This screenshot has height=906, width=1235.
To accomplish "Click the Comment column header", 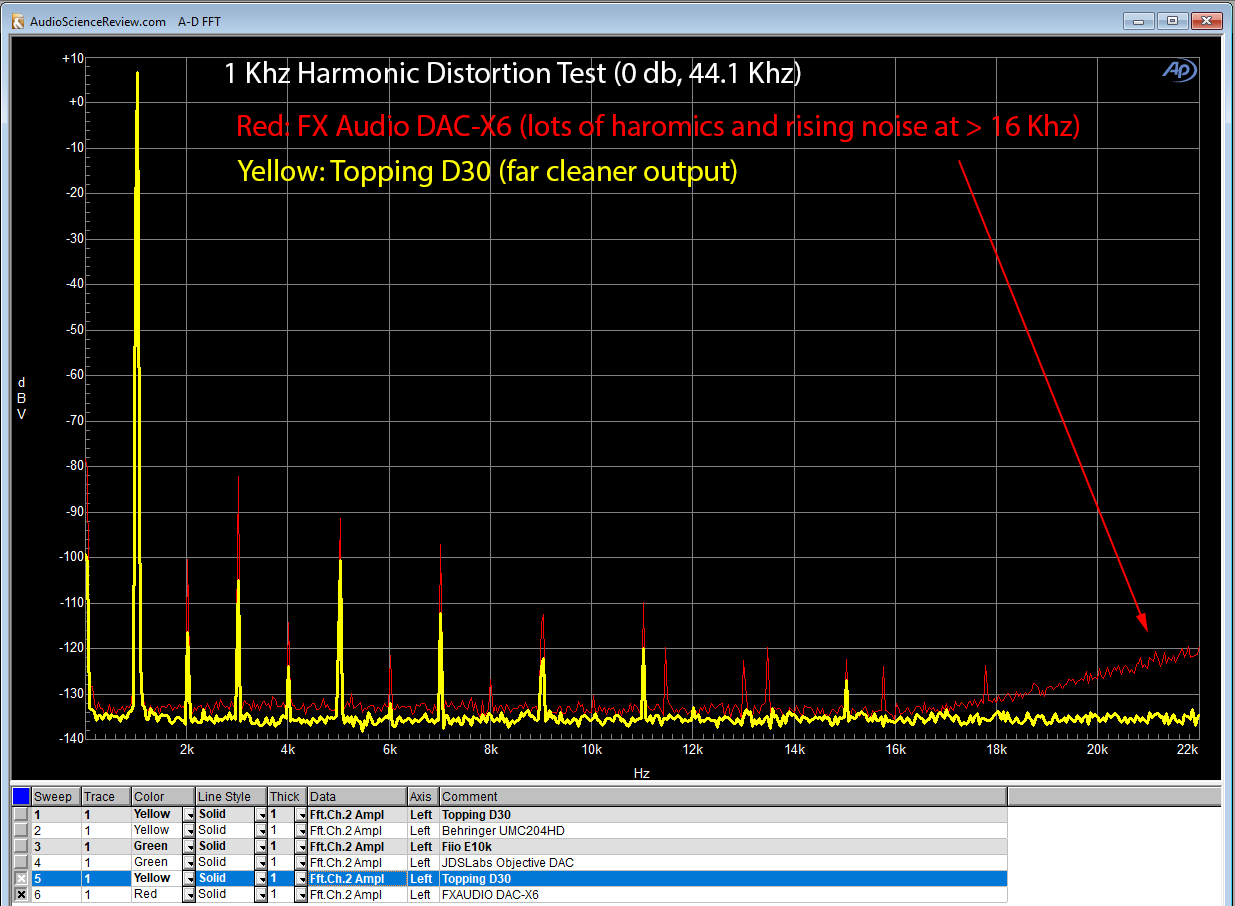I will 723,797.
